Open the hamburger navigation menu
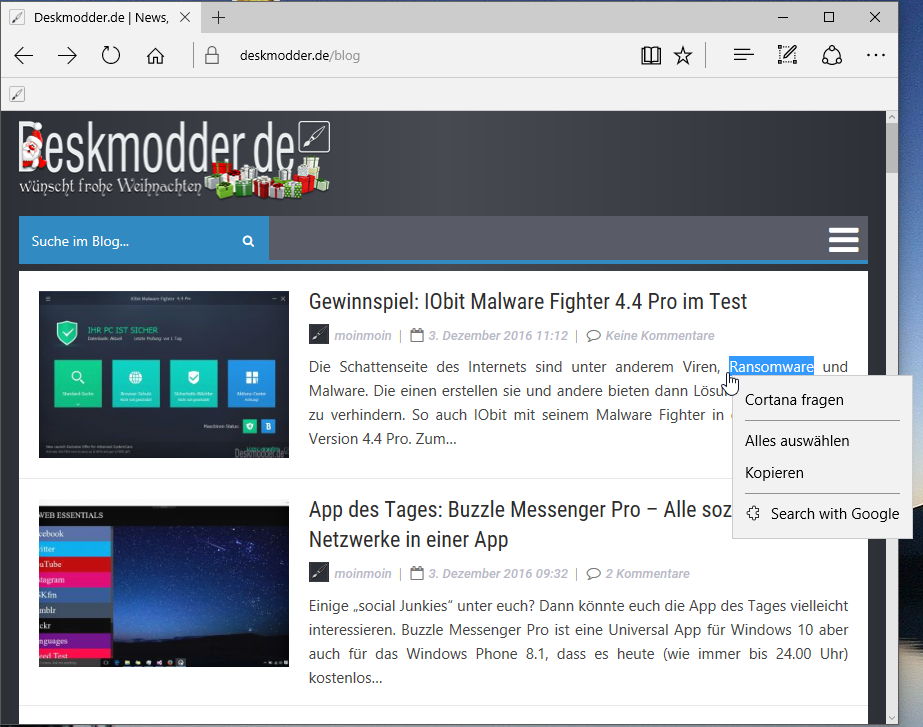923x727 pixels. point(844,240)
